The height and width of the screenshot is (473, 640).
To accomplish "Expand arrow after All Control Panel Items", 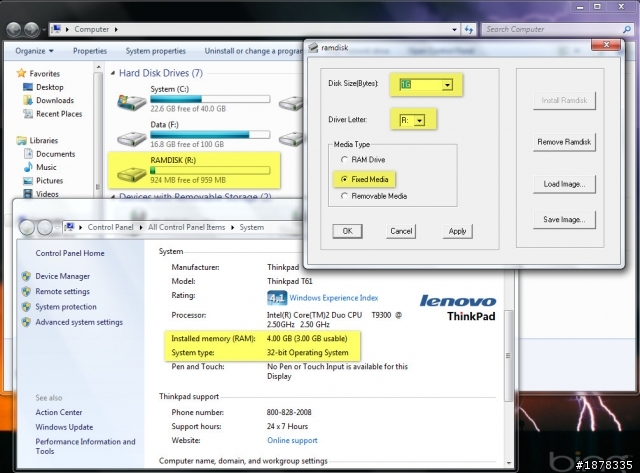I will click(232, 227).
